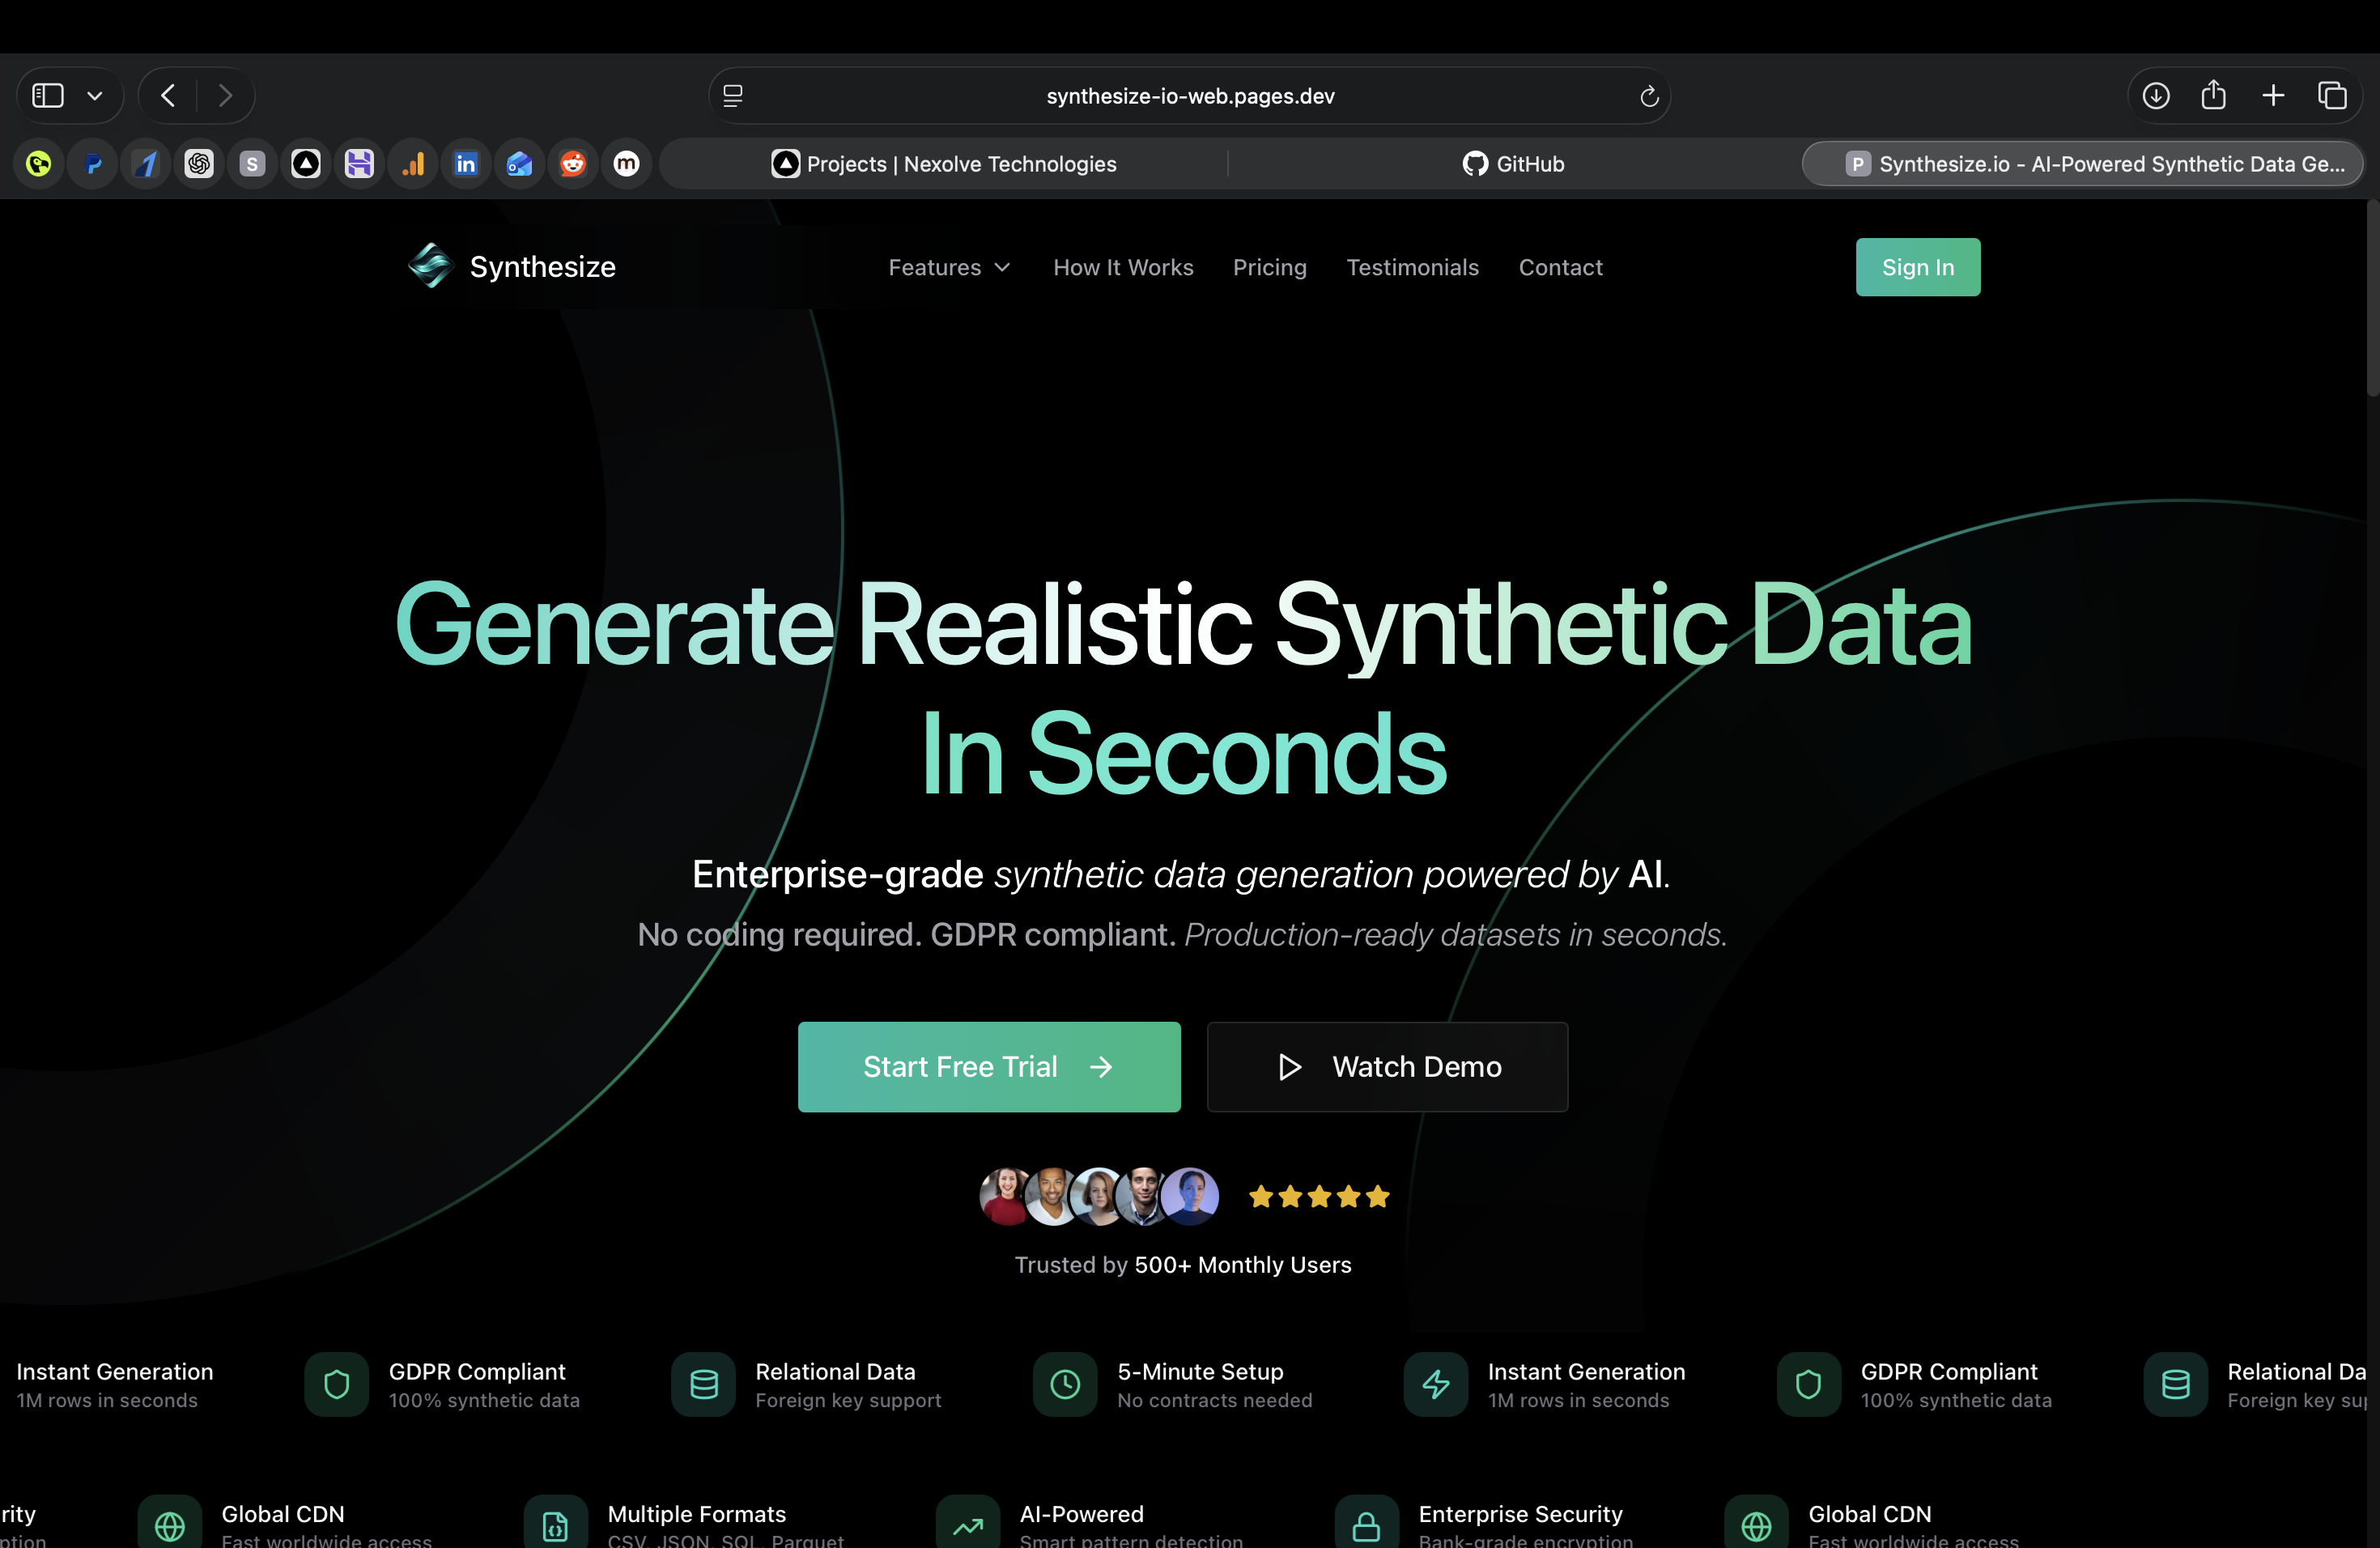
Task: Expand the sidebar selector chevron next to sidebar button
Action: 95,95
